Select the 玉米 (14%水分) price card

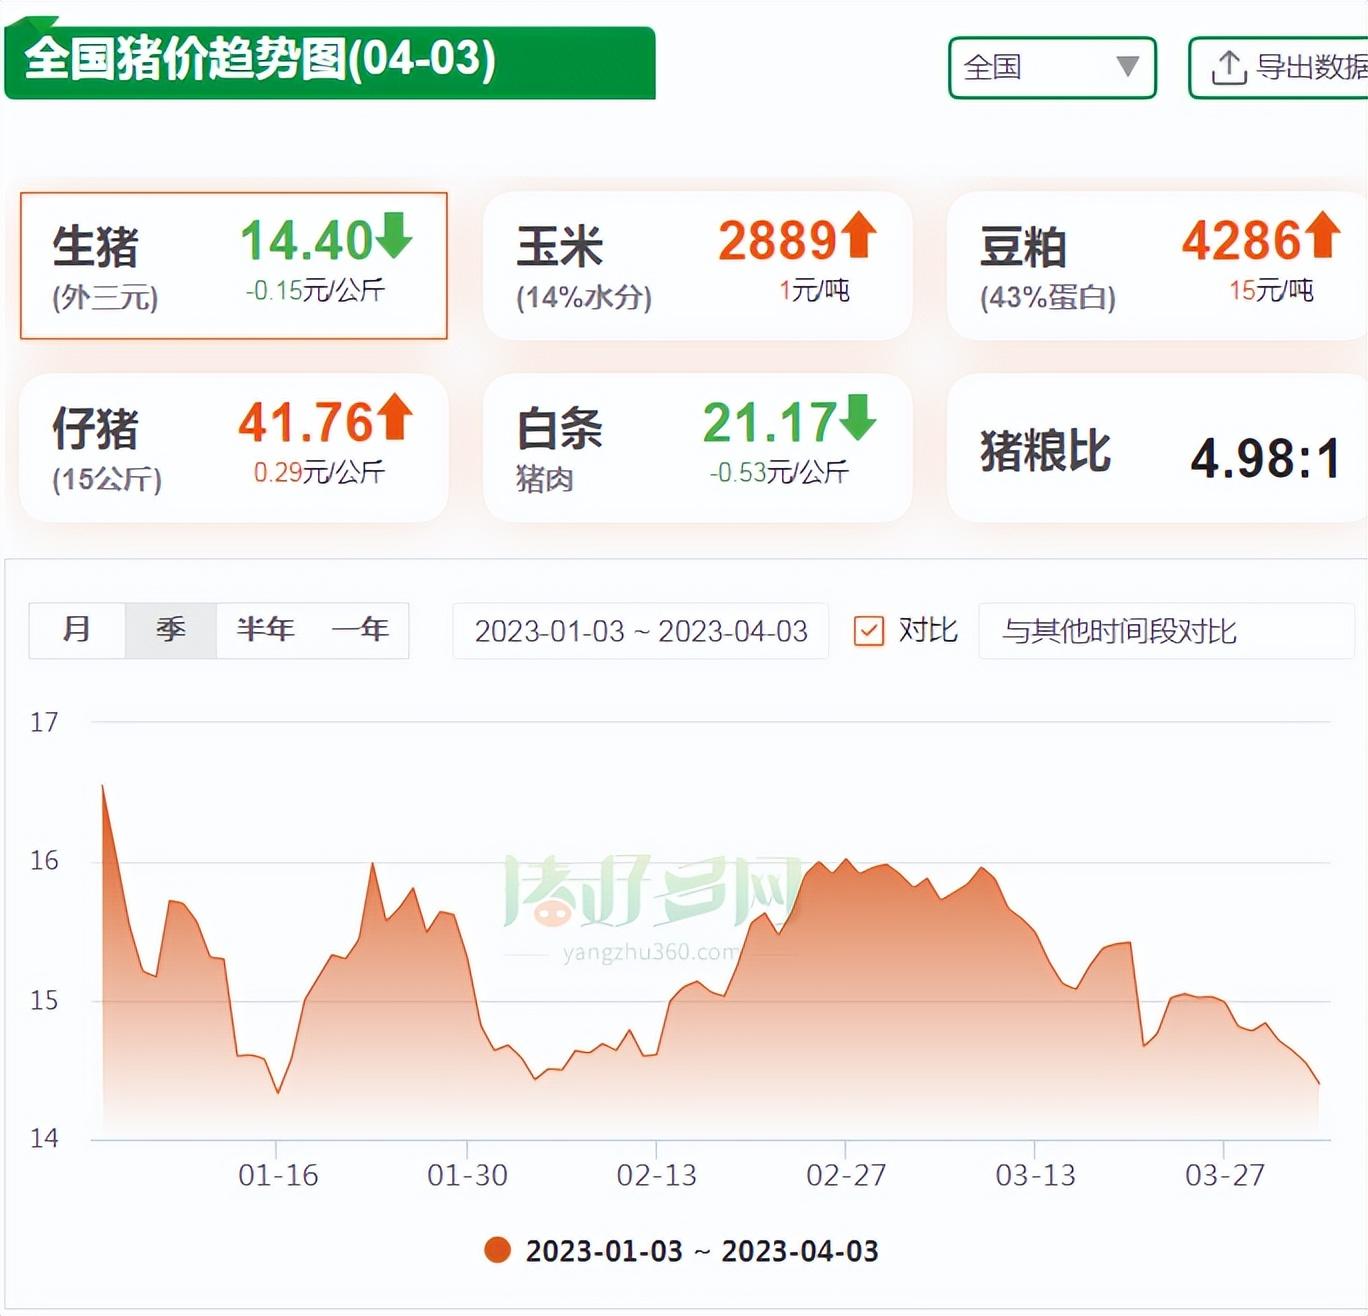pyautogui.click(x=697, y=266)
